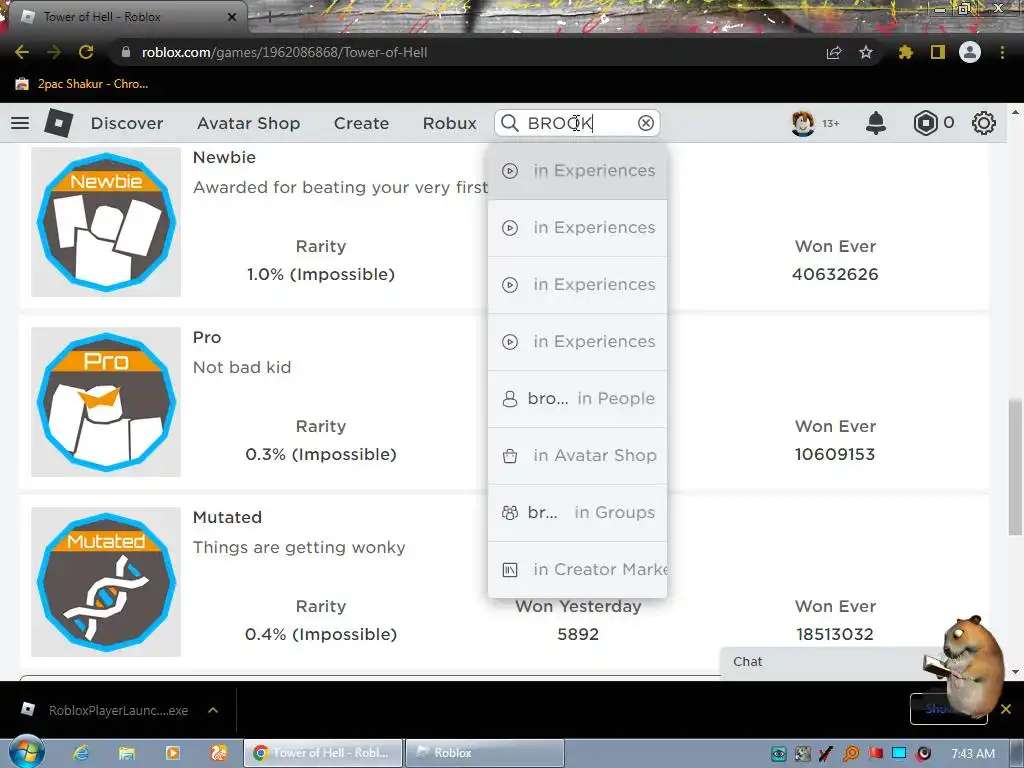
Task: Click the 0.3% (Impossible) rarity value
Action: pos(321,455)
